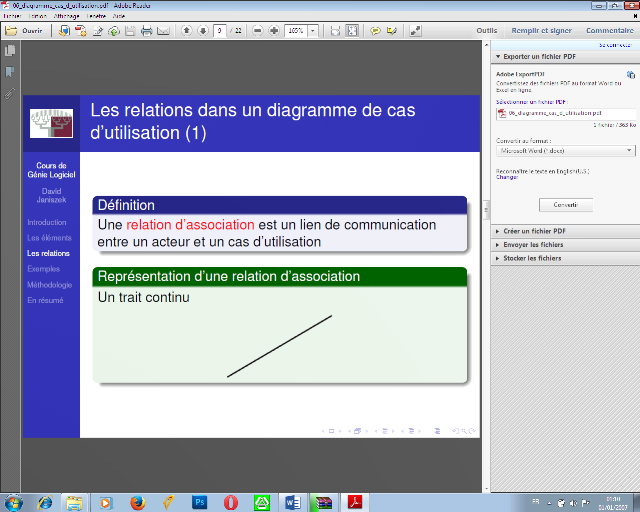This screenshot has width=640, height=512.
Task: Click the Changer language link
Action: click(507, 177)
